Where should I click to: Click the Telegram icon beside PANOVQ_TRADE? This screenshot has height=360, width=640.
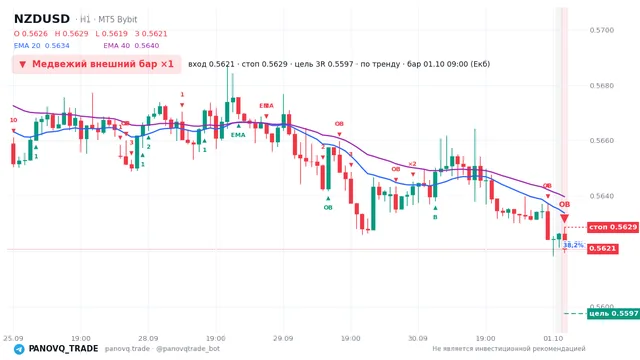[x=19, y=349]
